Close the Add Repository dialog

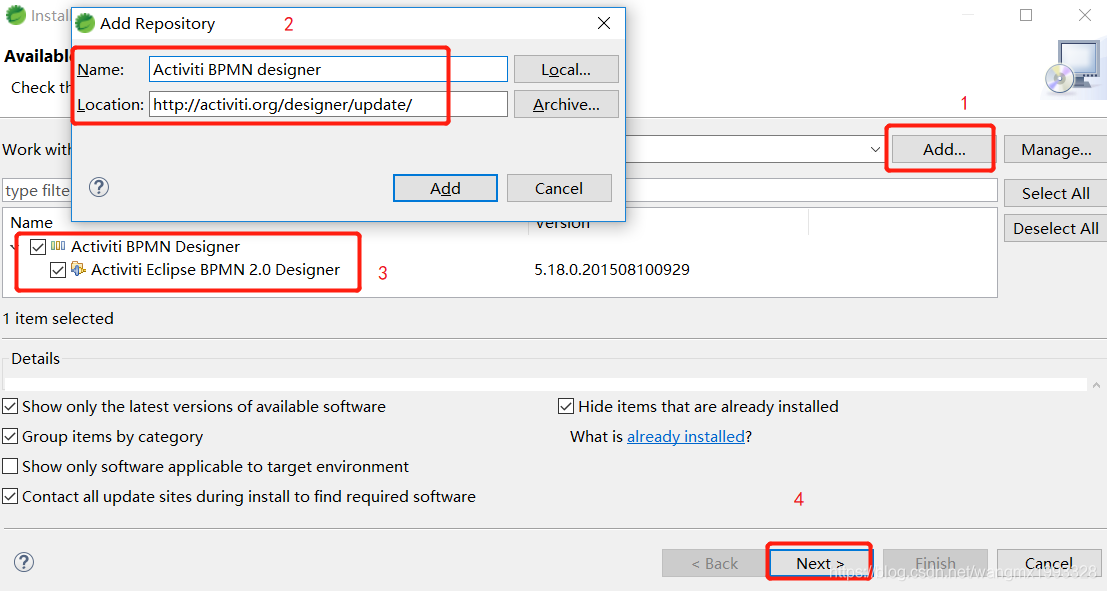(x=604, y=23)
